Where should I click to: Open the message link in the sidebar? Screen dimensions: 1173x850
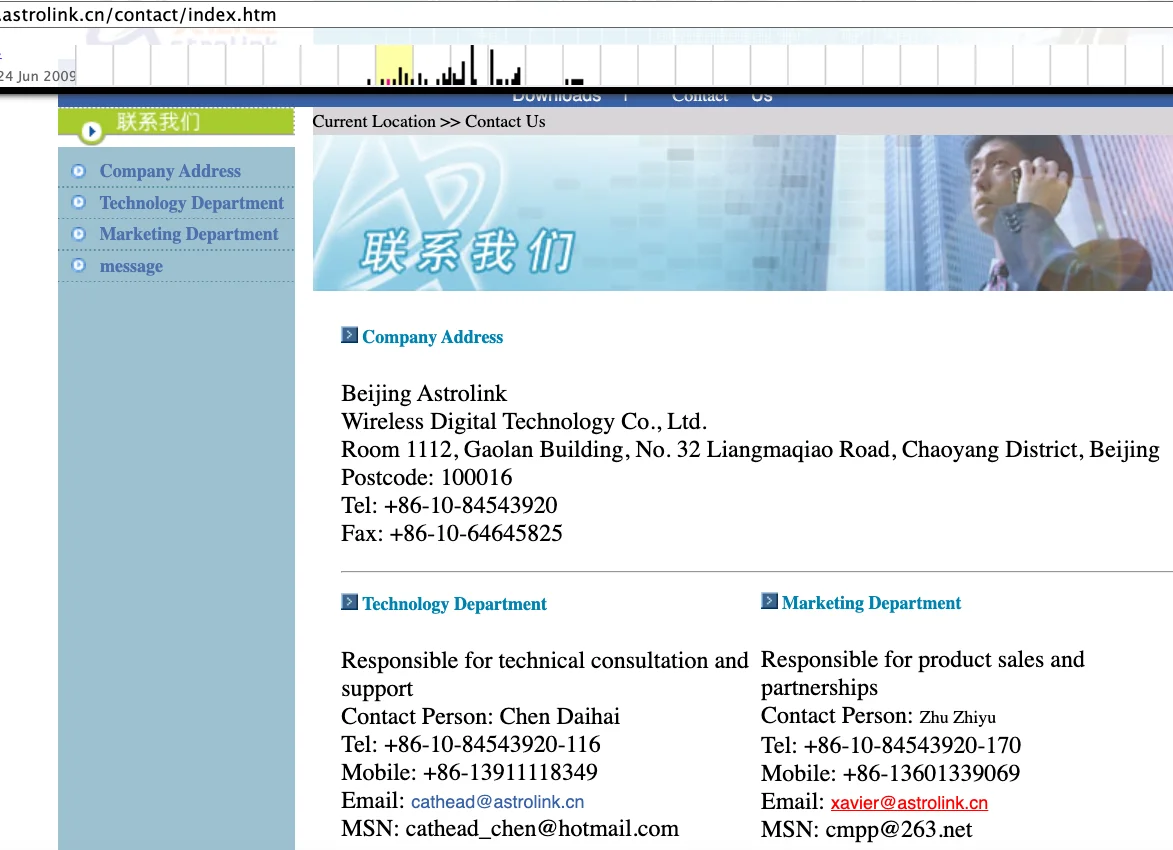pos(131,266)
